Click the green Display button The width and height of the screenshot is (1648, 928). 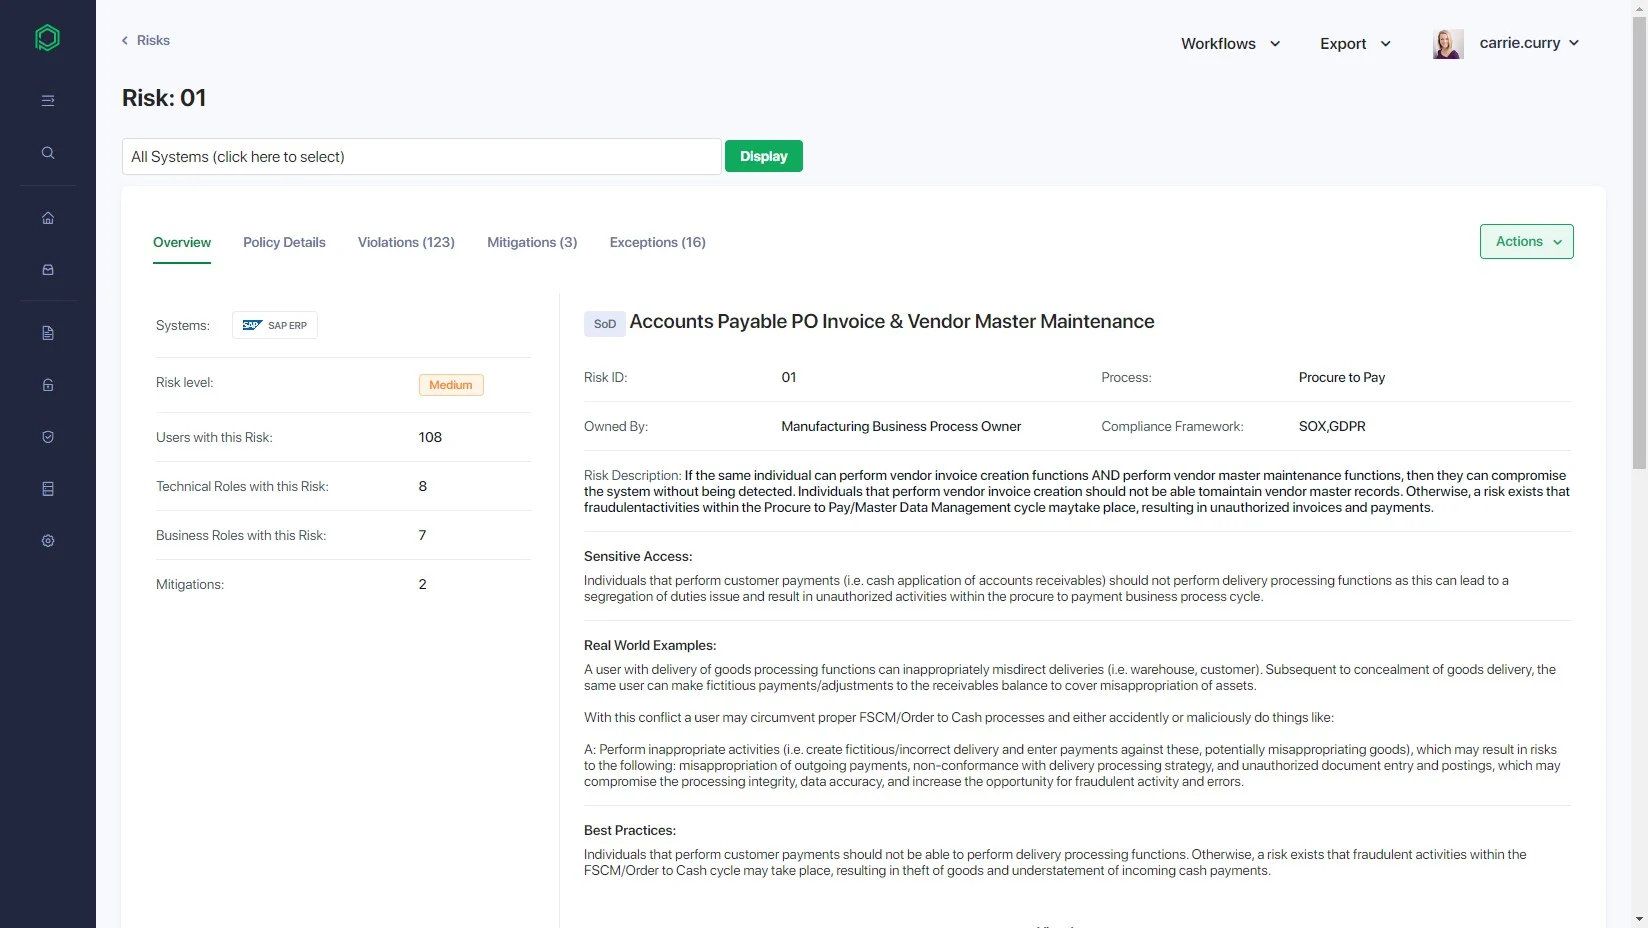click(764, 156)
